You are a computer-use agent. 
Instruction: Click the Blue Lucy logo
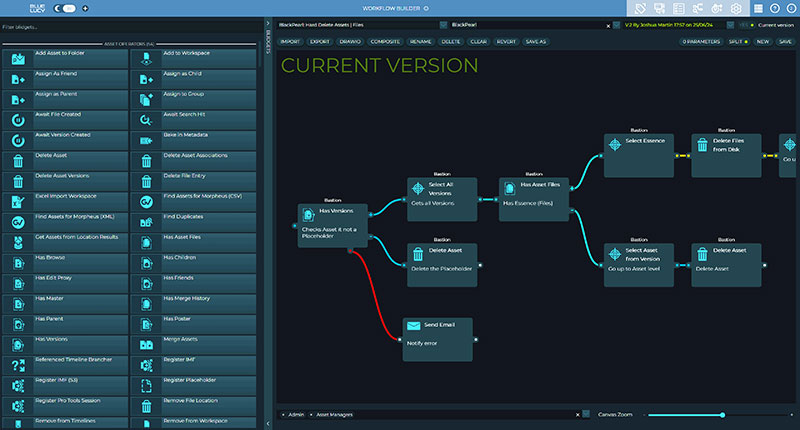[37, 8]
